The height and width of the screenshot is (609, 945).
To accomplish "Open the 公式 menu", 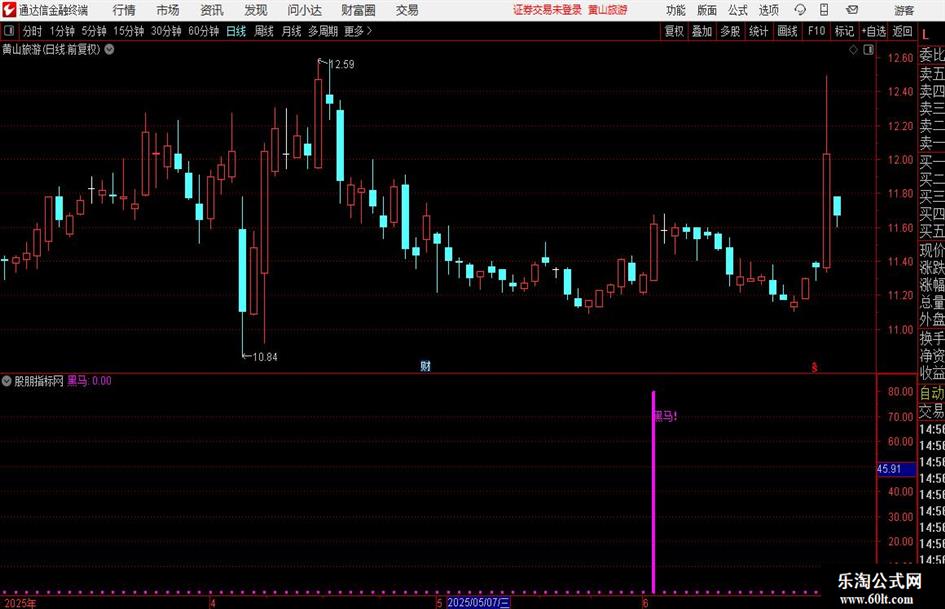I will [737, 10].
